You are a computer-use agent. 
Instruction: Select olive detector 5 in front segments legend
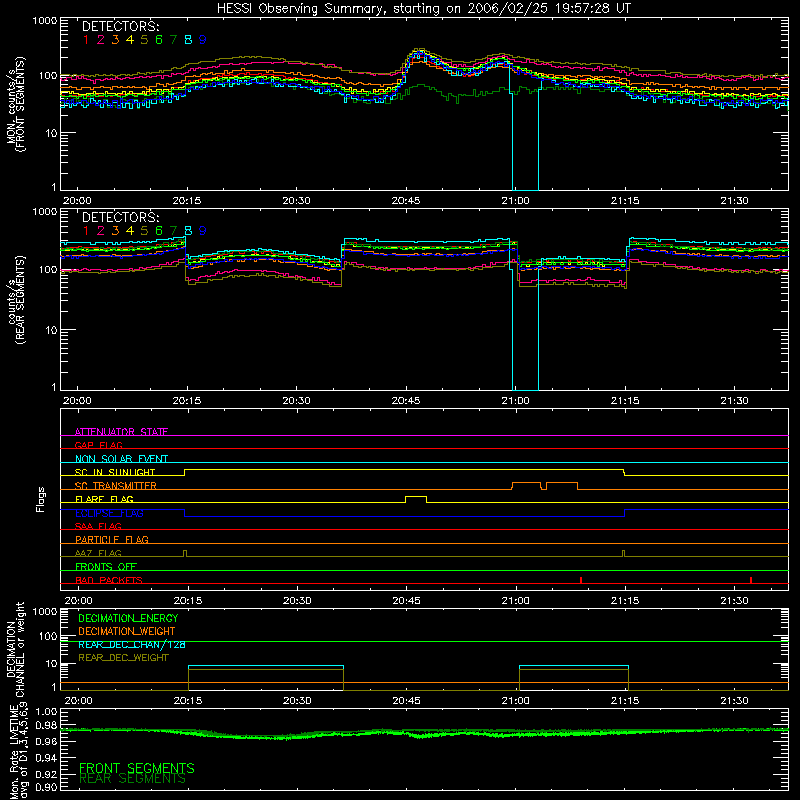coord(144,40)
